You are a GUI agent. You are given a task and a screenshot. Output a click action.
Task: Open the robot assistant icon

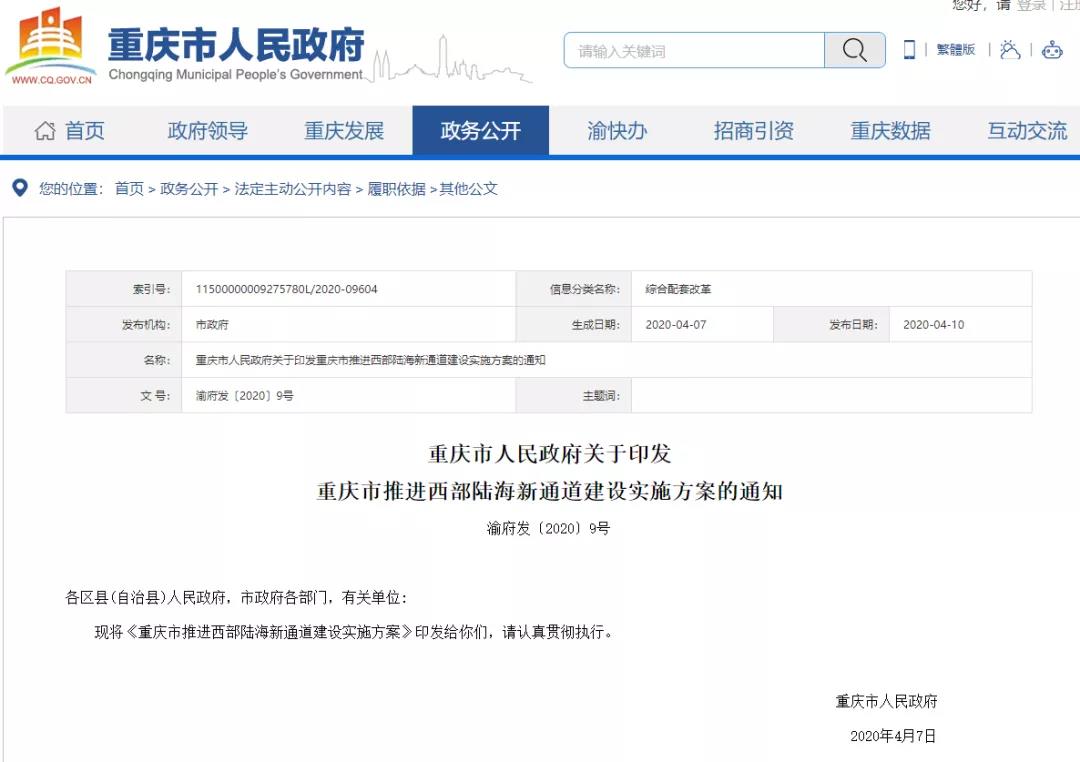(1052, 50)
